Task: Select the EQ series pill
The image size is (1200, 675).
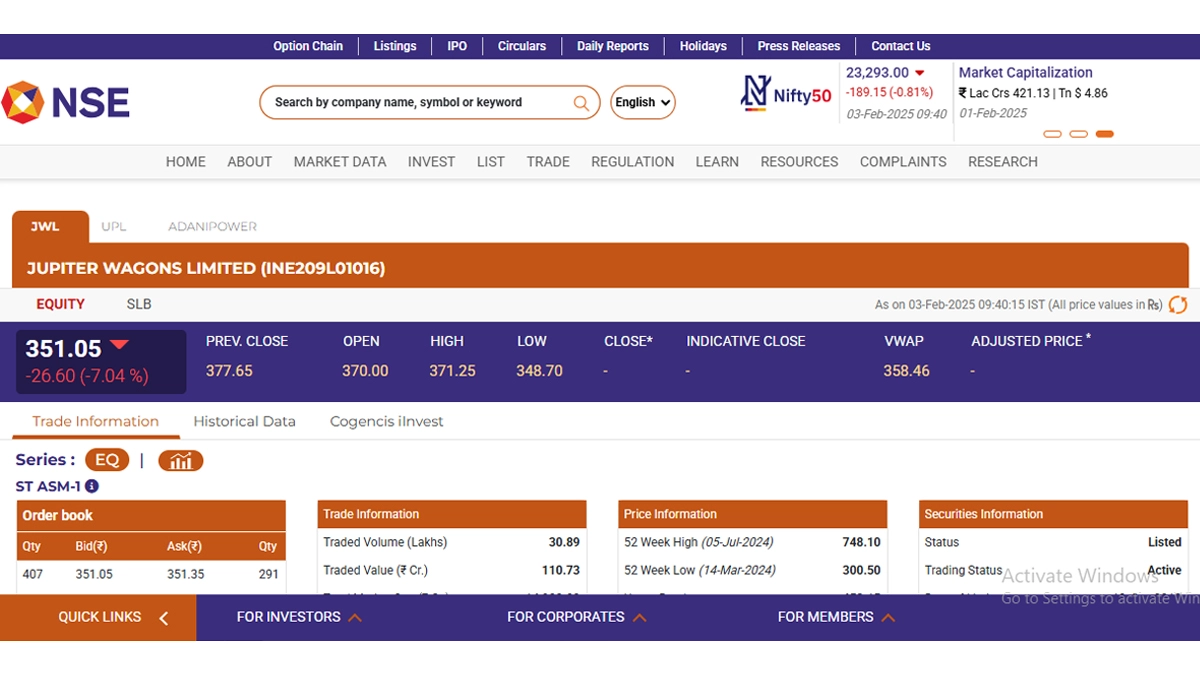Action: [x=107, y=460]
